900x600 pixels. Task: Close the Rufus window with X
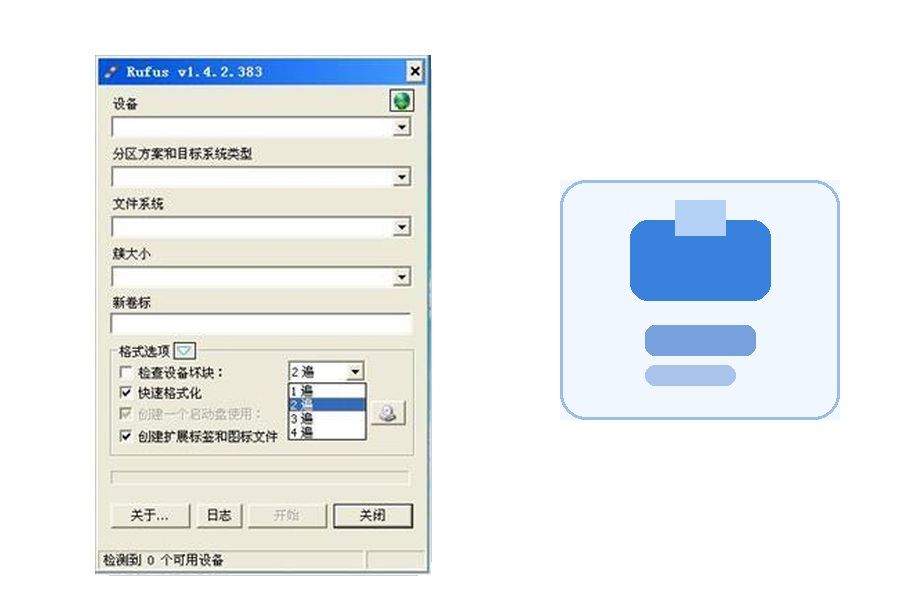click(x=415, y=71)
